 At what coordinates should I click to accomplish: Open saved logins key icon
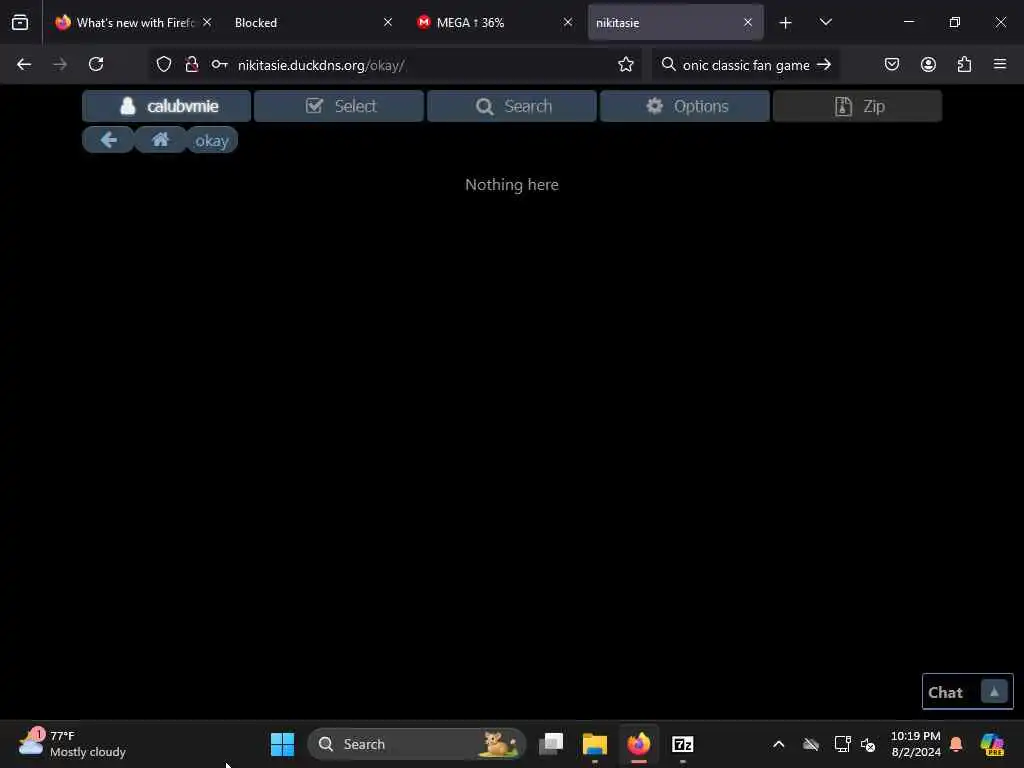click(x=219, y=64)
